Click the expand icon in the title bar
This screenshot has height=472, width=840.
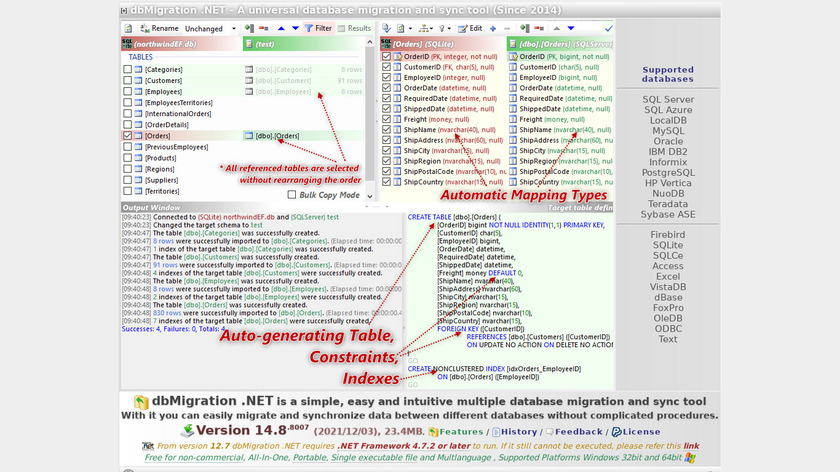124,10
